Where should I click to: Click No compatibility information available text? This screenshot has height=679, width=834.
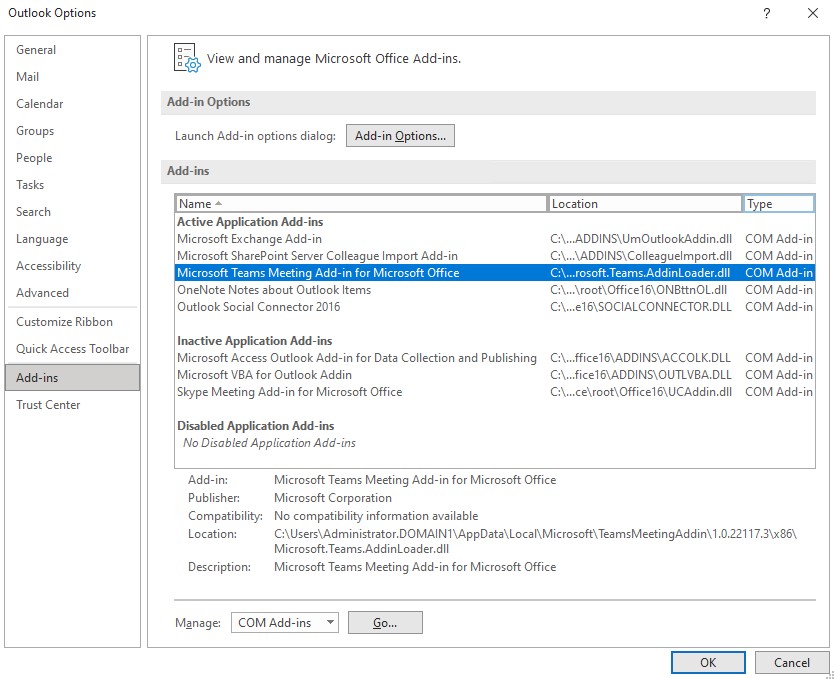pos(376,516)
